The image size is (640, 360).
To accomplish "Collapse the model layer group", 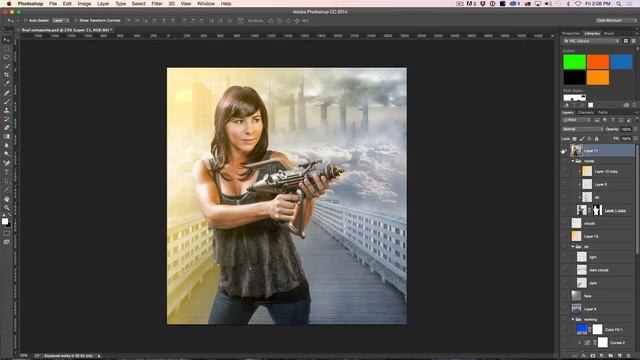I will pos(573,161).
